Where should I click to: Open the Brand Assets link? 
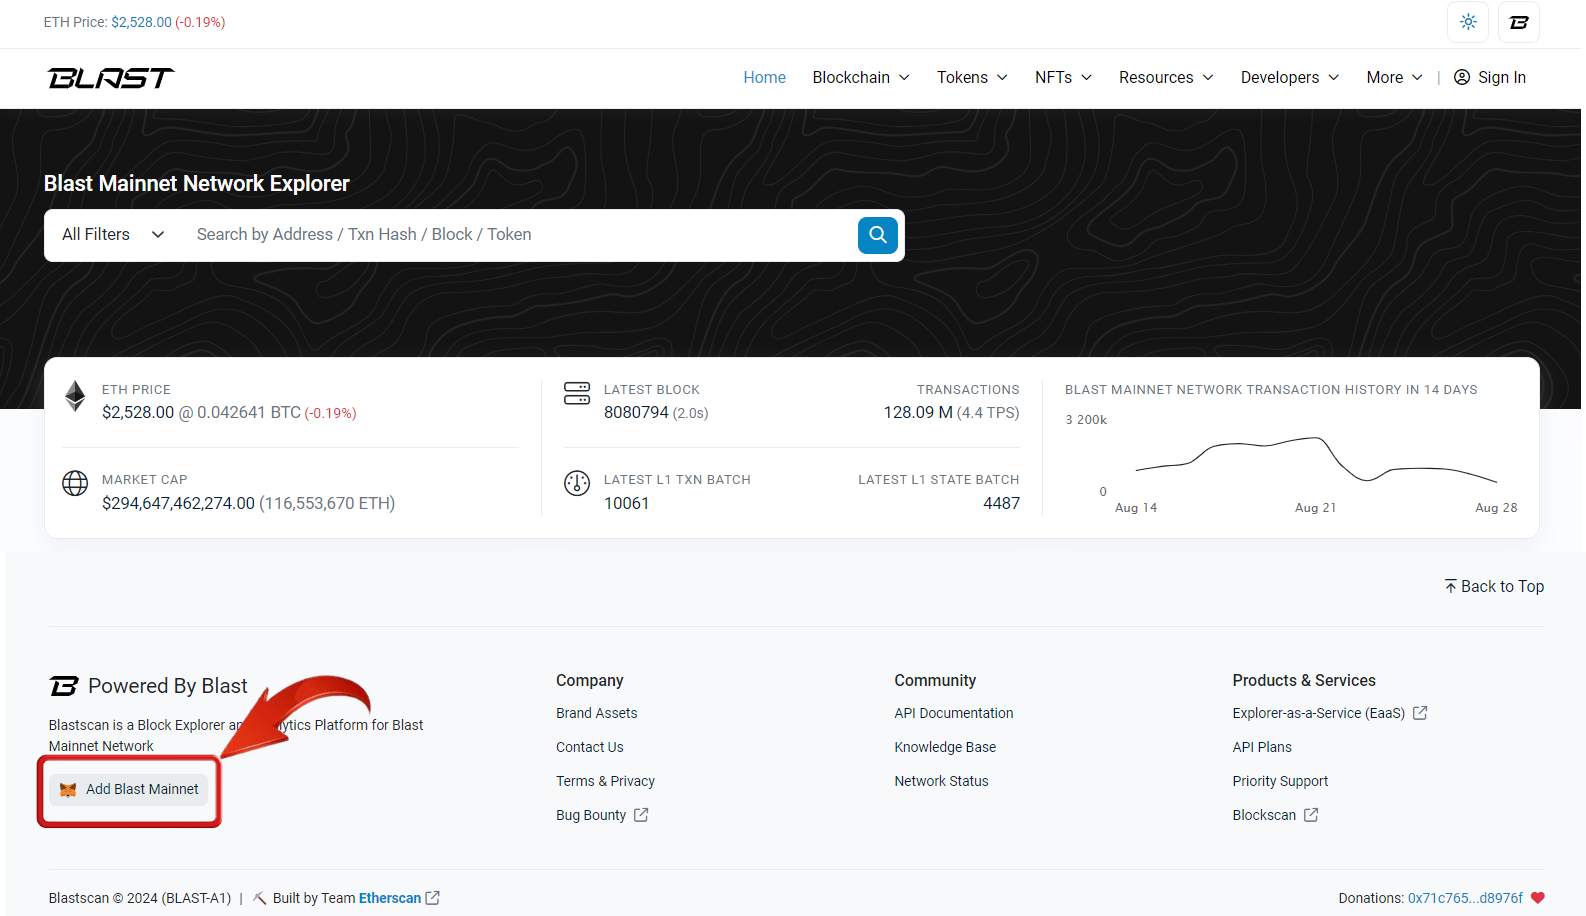pyautogui.click(x=596, y=713)
